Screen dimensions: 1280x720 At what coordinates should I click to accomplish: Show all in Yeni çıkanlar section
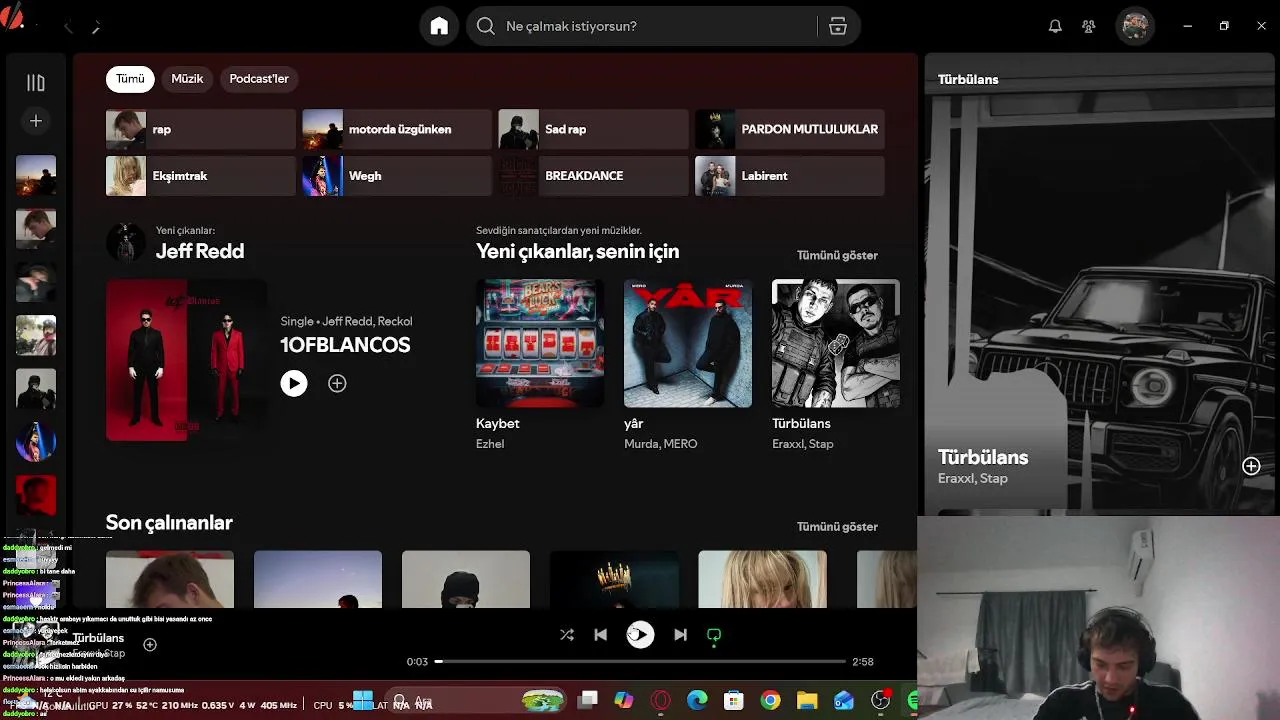pyautogui.click(x=837, y=255)
